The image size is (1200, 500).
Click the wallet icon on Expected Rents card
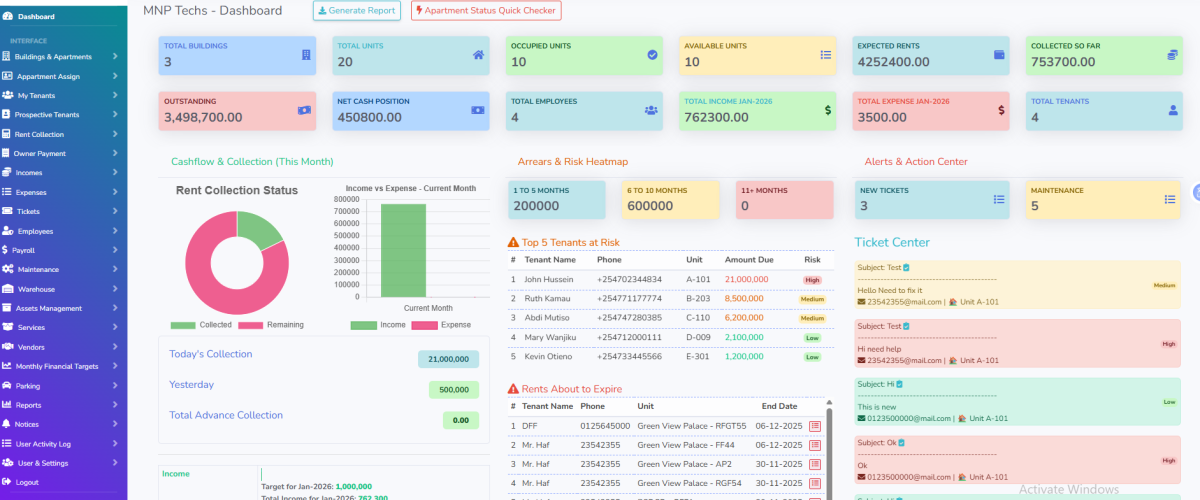(x=999, y=55)
